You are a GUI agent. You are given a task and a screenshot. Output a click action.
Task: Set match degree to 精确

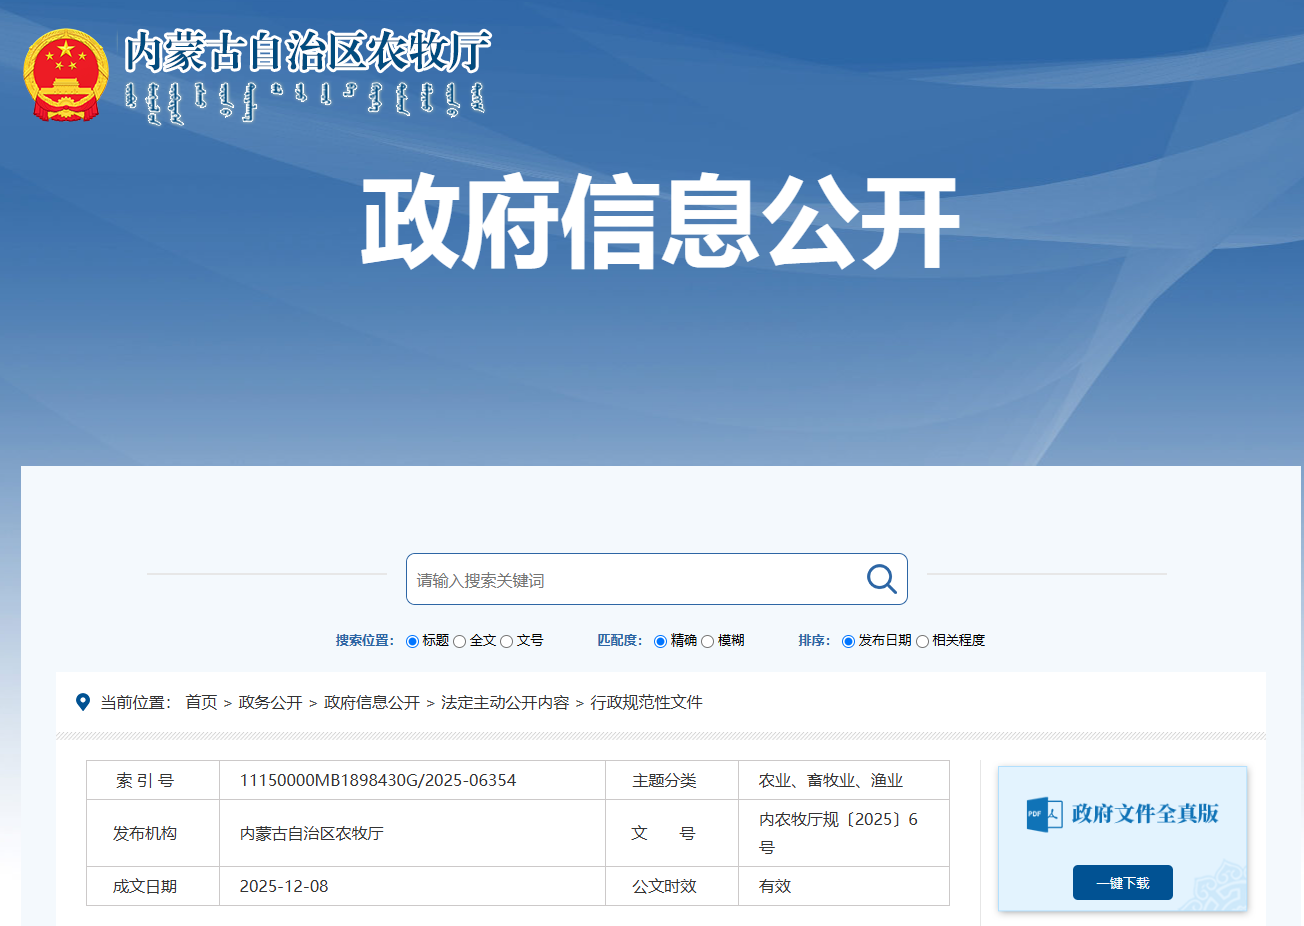660,641
